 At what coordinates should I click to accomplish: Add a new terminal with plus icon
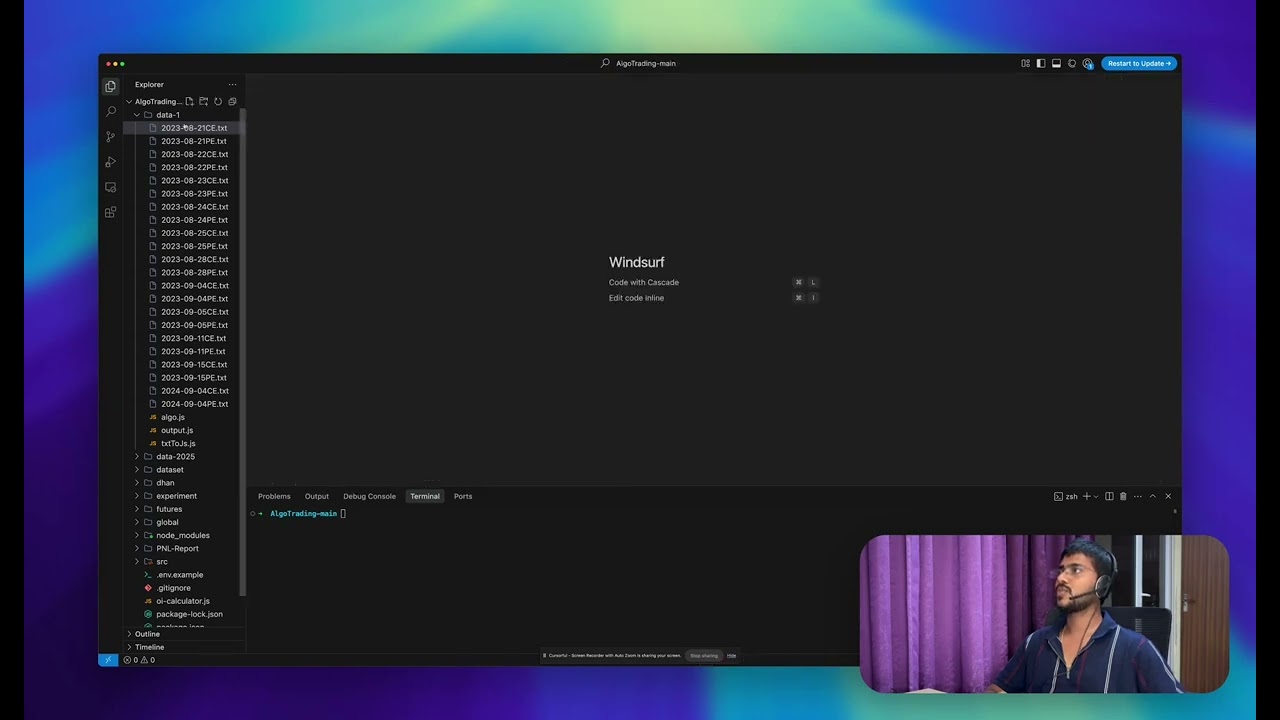(1087, 496)
